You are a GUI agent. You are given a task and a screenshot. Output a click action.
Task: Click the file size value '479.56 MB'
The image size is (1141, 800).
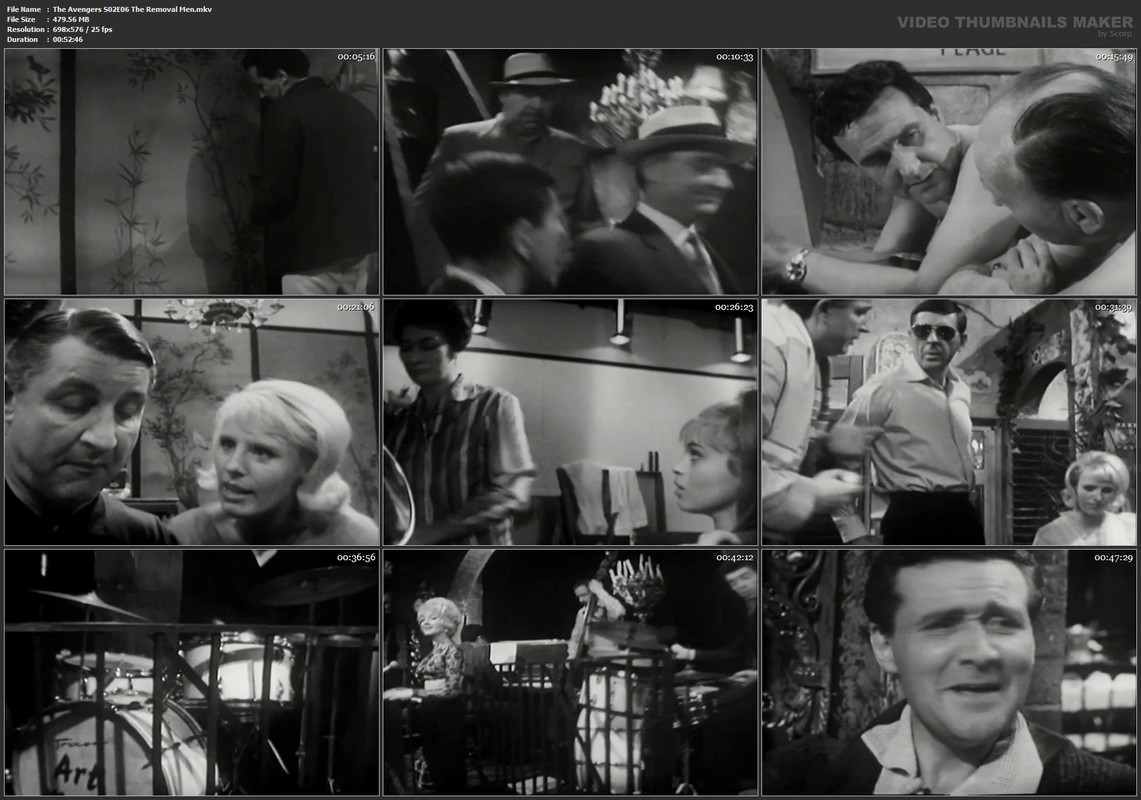coord(71,20)
